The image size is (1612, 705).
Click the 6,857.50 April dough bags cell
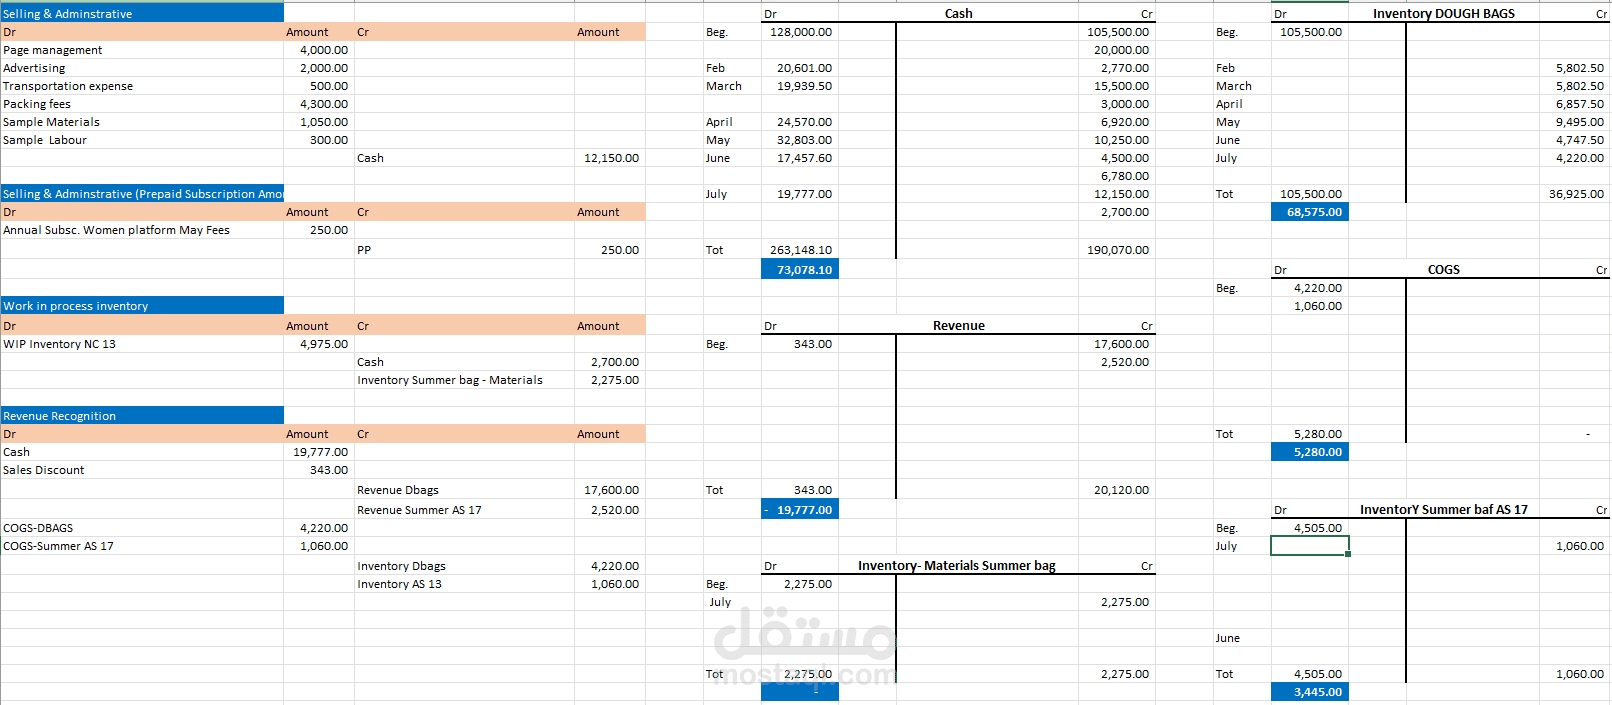pyautogui.click(x=1574, y=104)
